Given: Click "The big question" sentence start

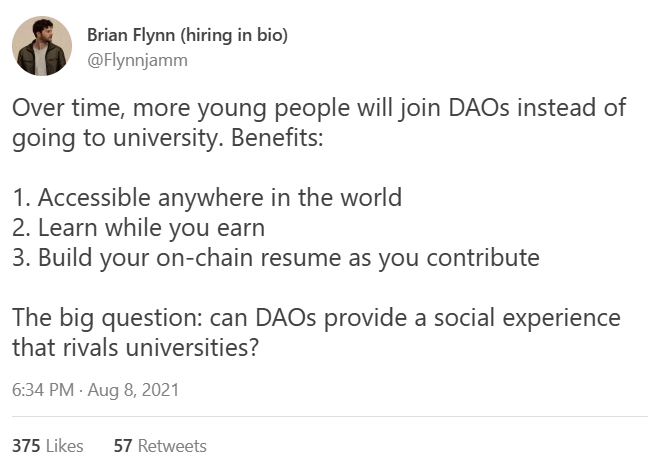Looking at the screenshot, I should 107,318.
